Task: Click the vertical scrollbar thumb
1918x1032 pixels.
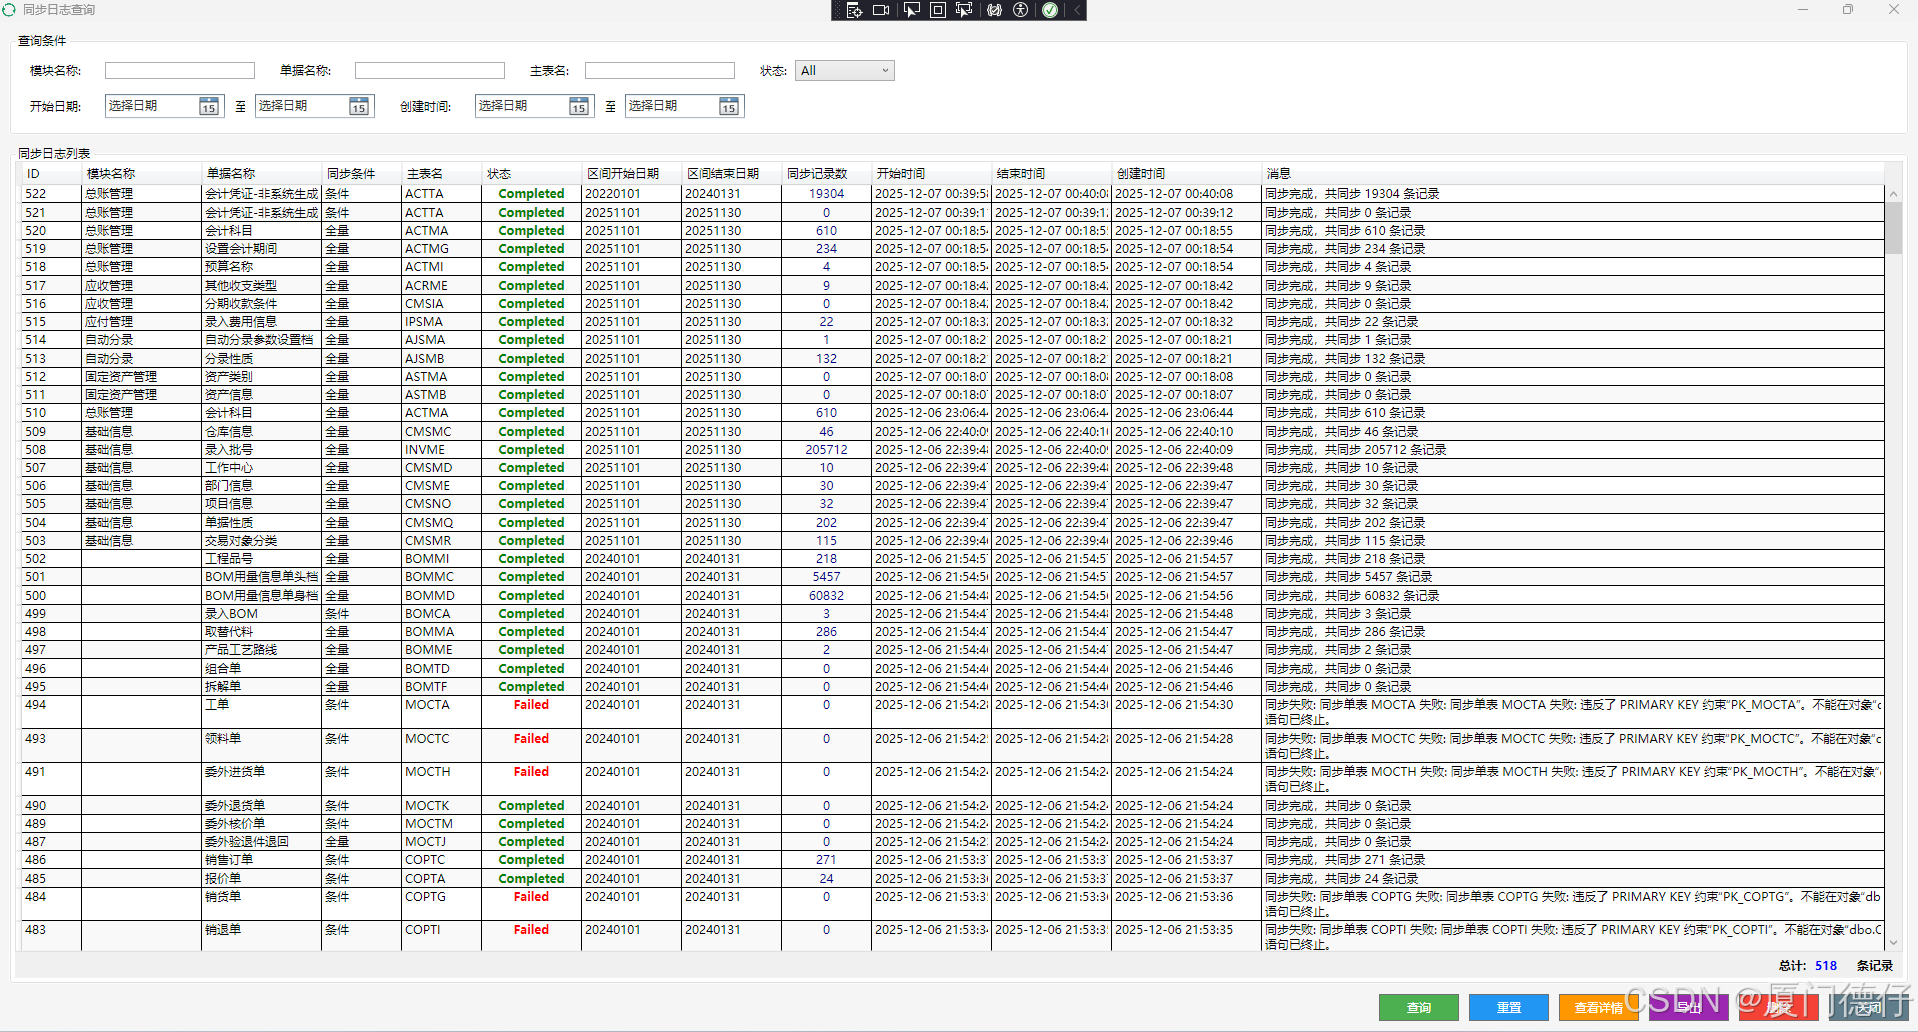Action: [1893, 228]
